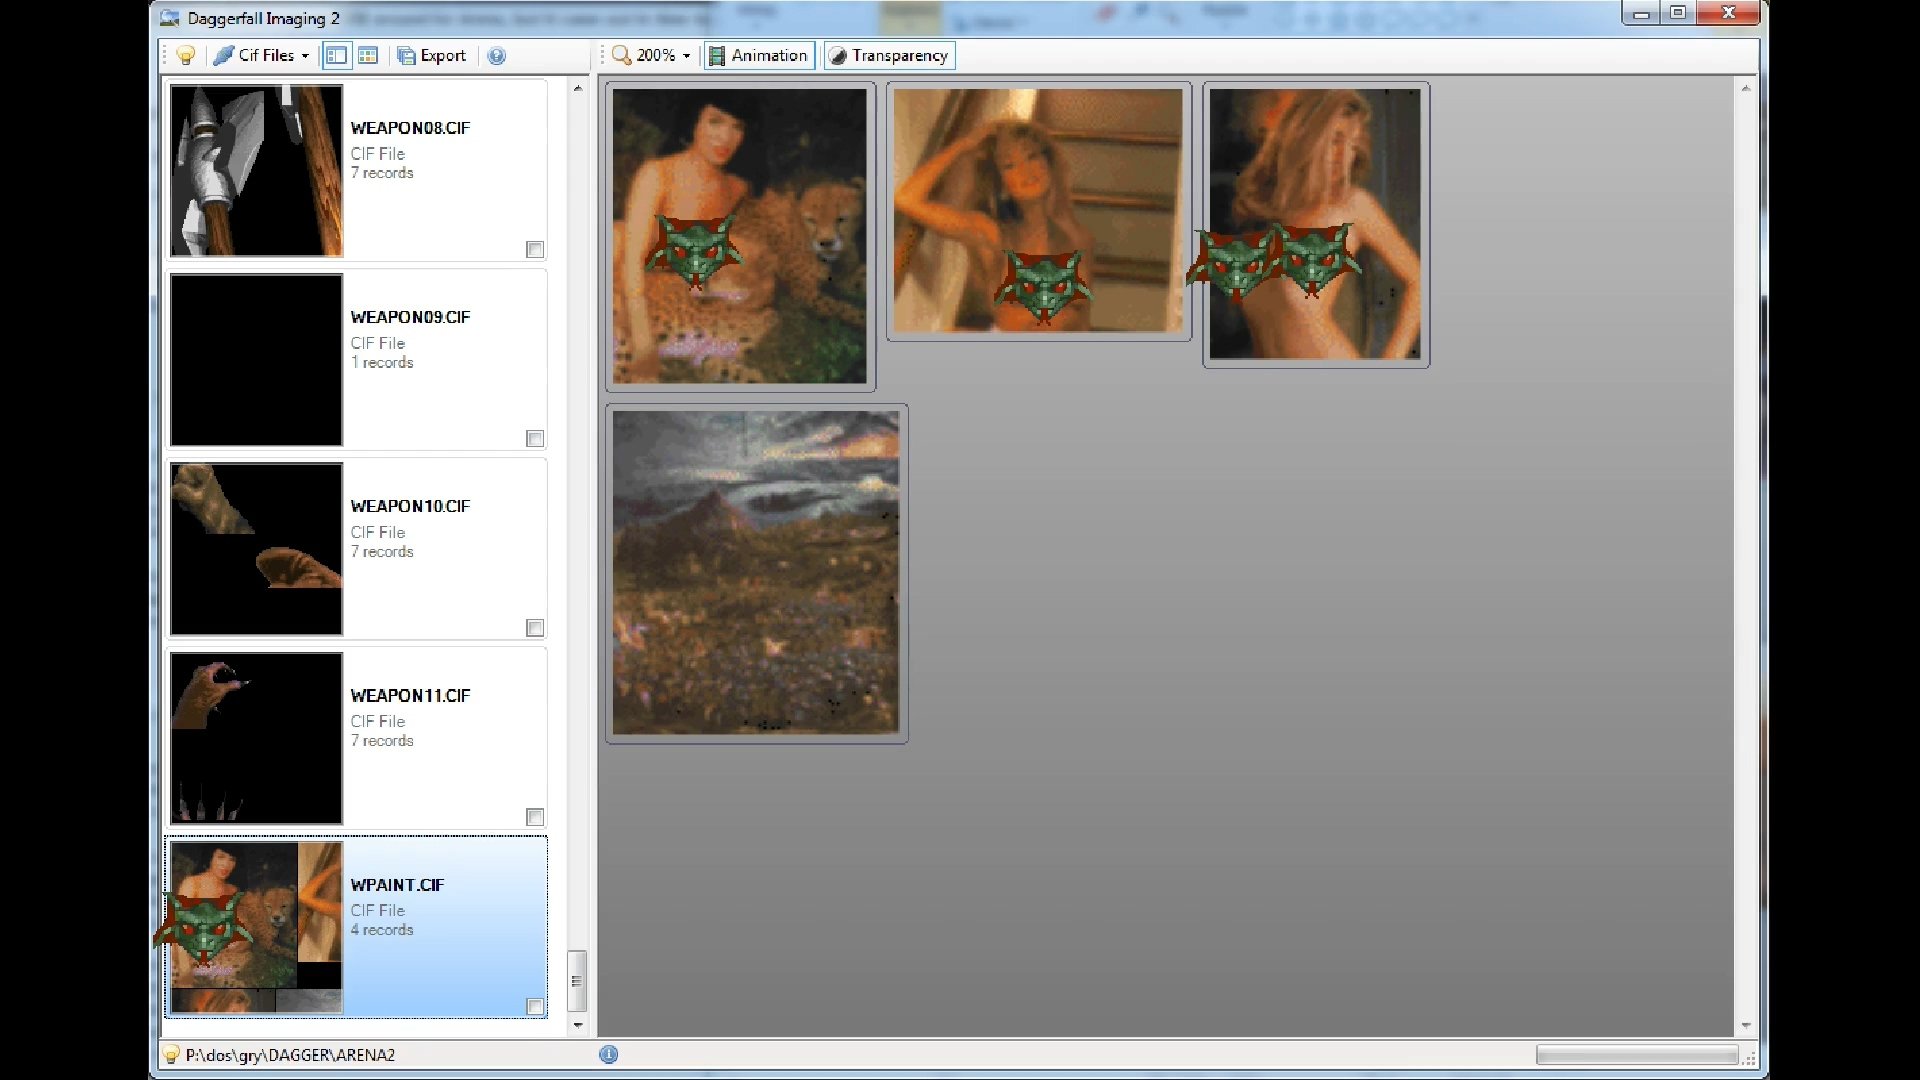Tick the checkbox for WEAPON11.CIF
This screenshot has height=1080, width=1920.
click(535, 817)
